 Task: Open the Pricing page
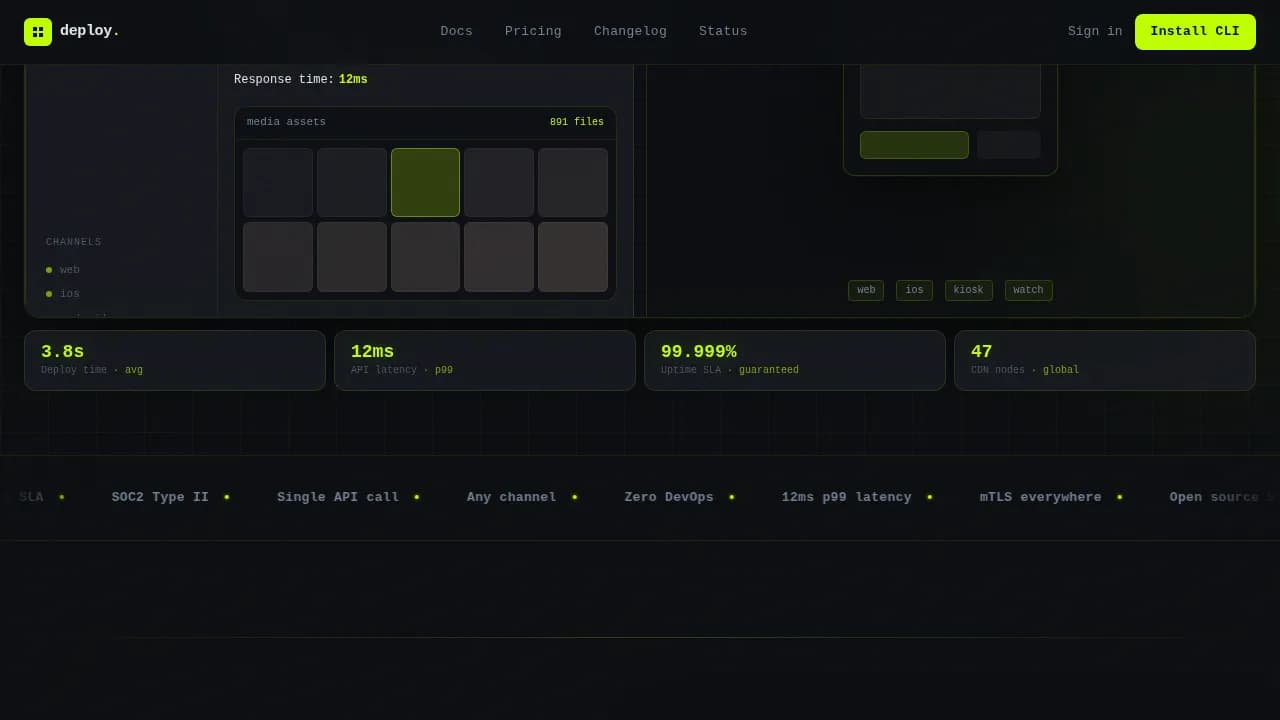pyautogui.click(x=533, y=31)
